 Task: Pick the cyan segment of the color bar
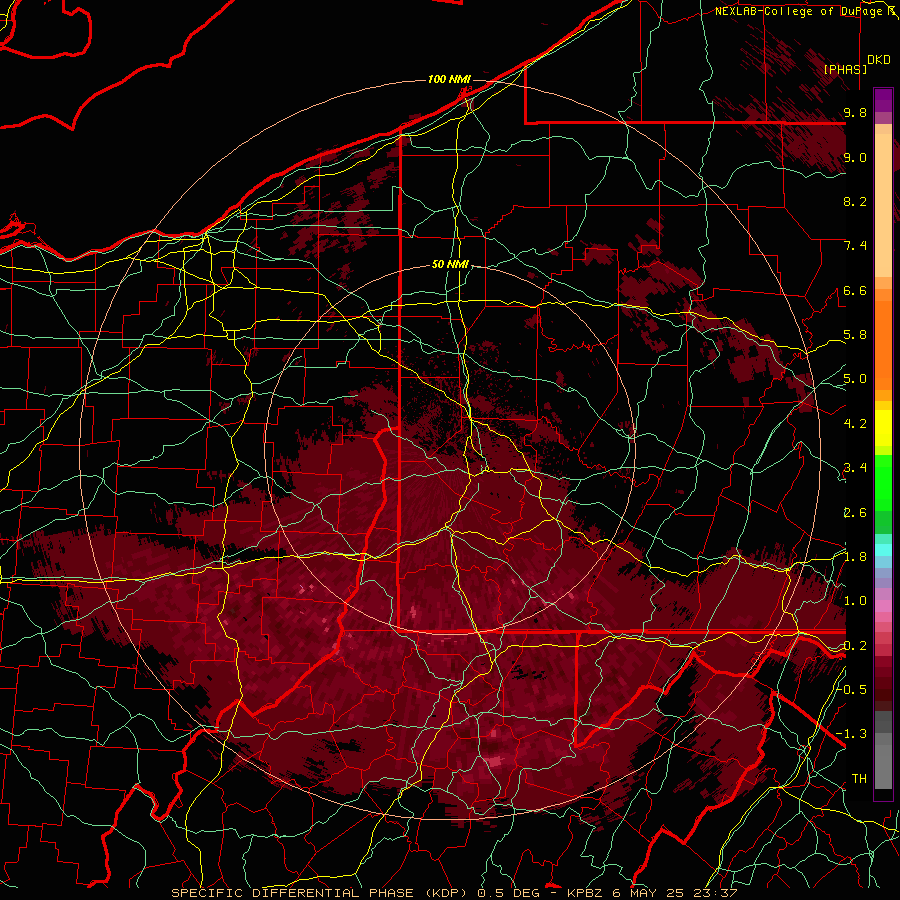(883, 550)
